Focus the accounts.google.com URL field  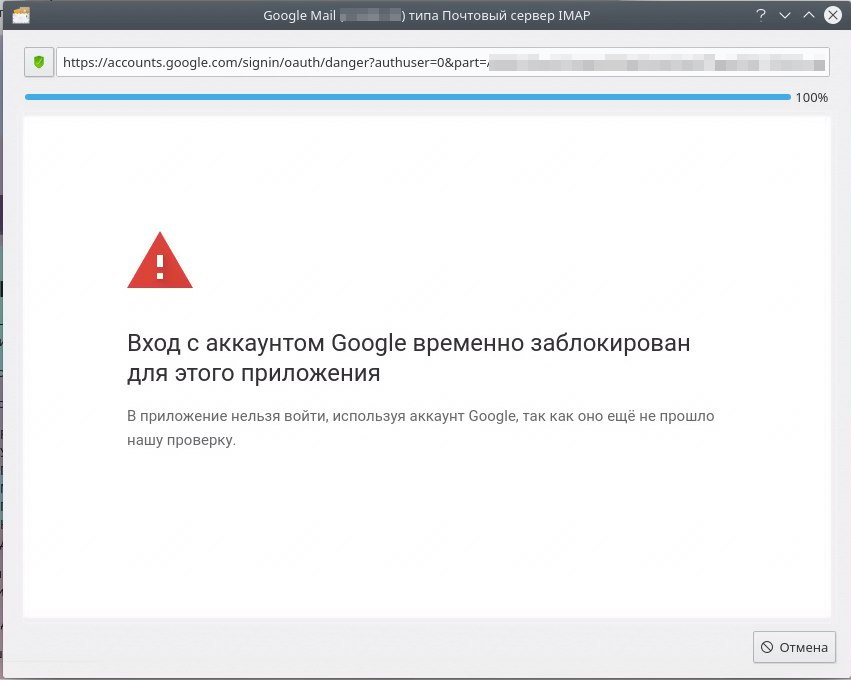pyautogui.click(x=443, y=62)
